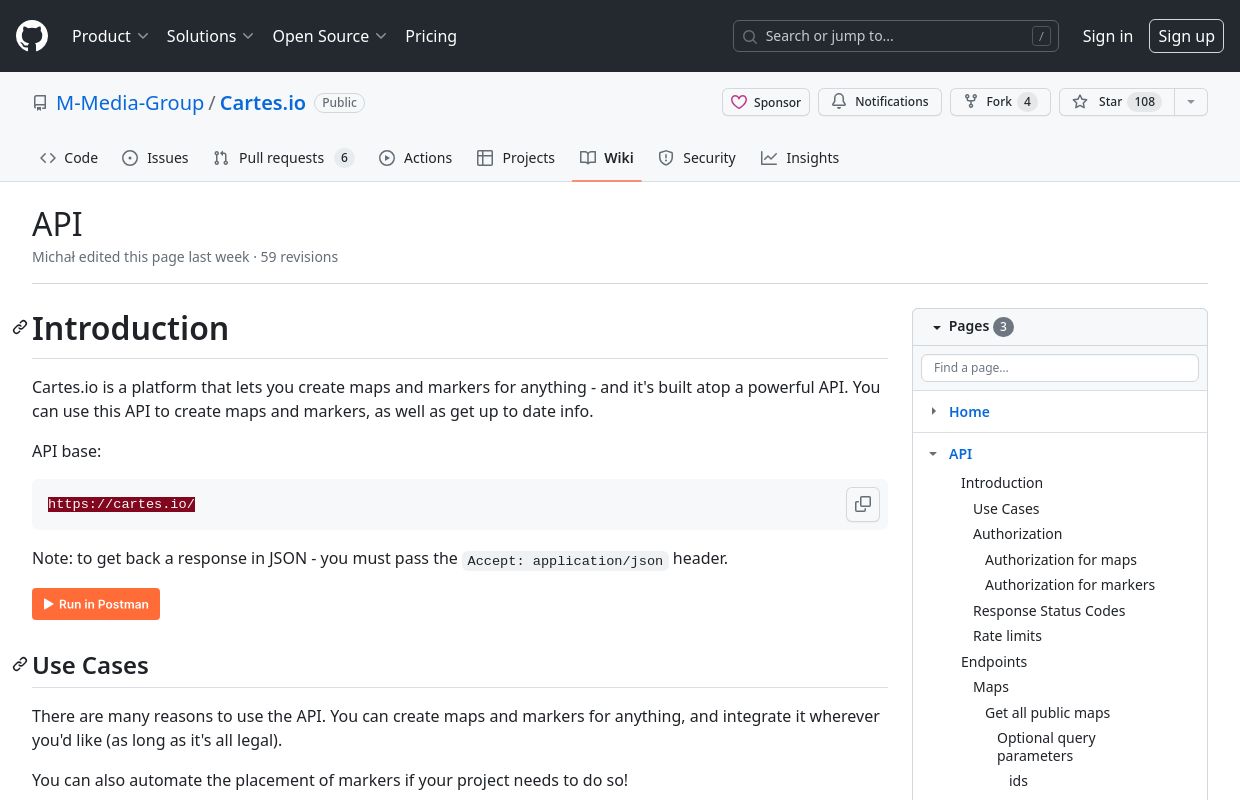This screenshot has height=800, width=1240.
Task: Open the M-Media-Group organization link
Action: click(x=130, y=103)
